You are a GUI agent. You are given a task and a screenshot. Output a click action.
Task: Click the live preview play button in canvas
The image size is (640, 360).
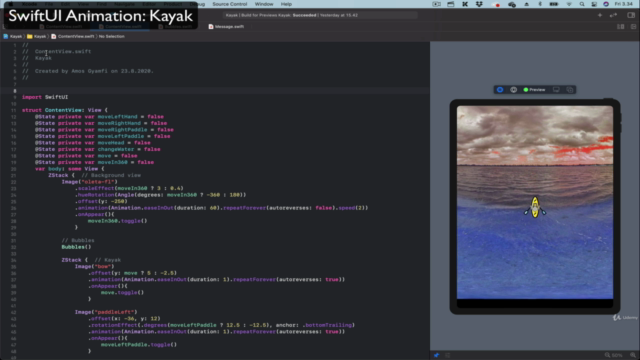(500, 90)
